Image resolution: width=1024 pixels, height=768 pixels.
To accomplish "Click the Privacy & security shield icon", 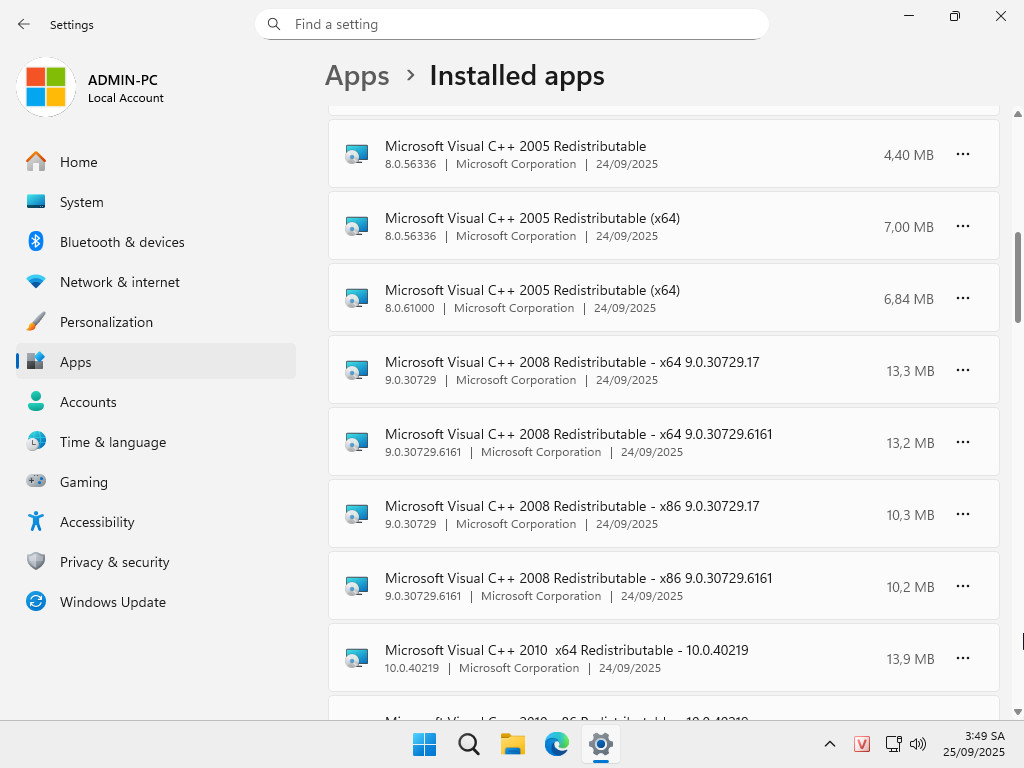I will 36,562.
